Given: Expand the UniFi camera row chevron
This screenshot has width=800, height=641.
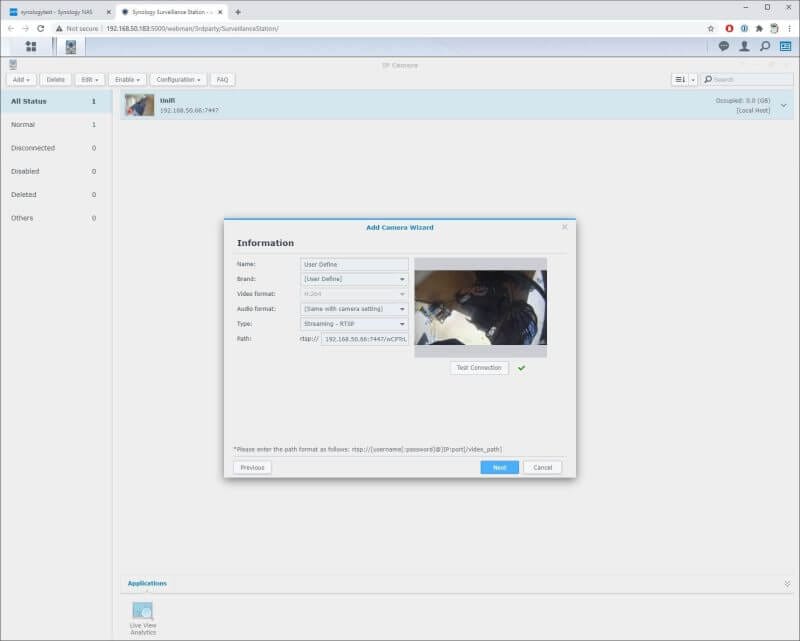Looking at the screenshot, I should 784,104.
